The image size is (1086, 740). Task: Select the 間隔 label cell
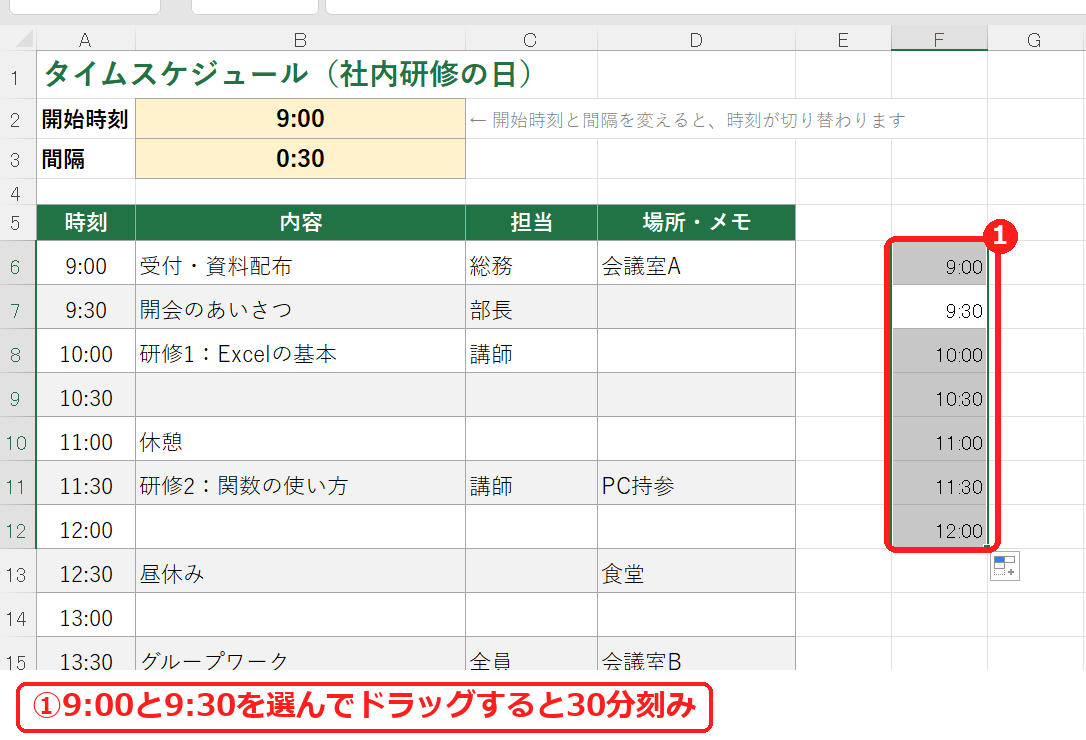pos(85,159)
